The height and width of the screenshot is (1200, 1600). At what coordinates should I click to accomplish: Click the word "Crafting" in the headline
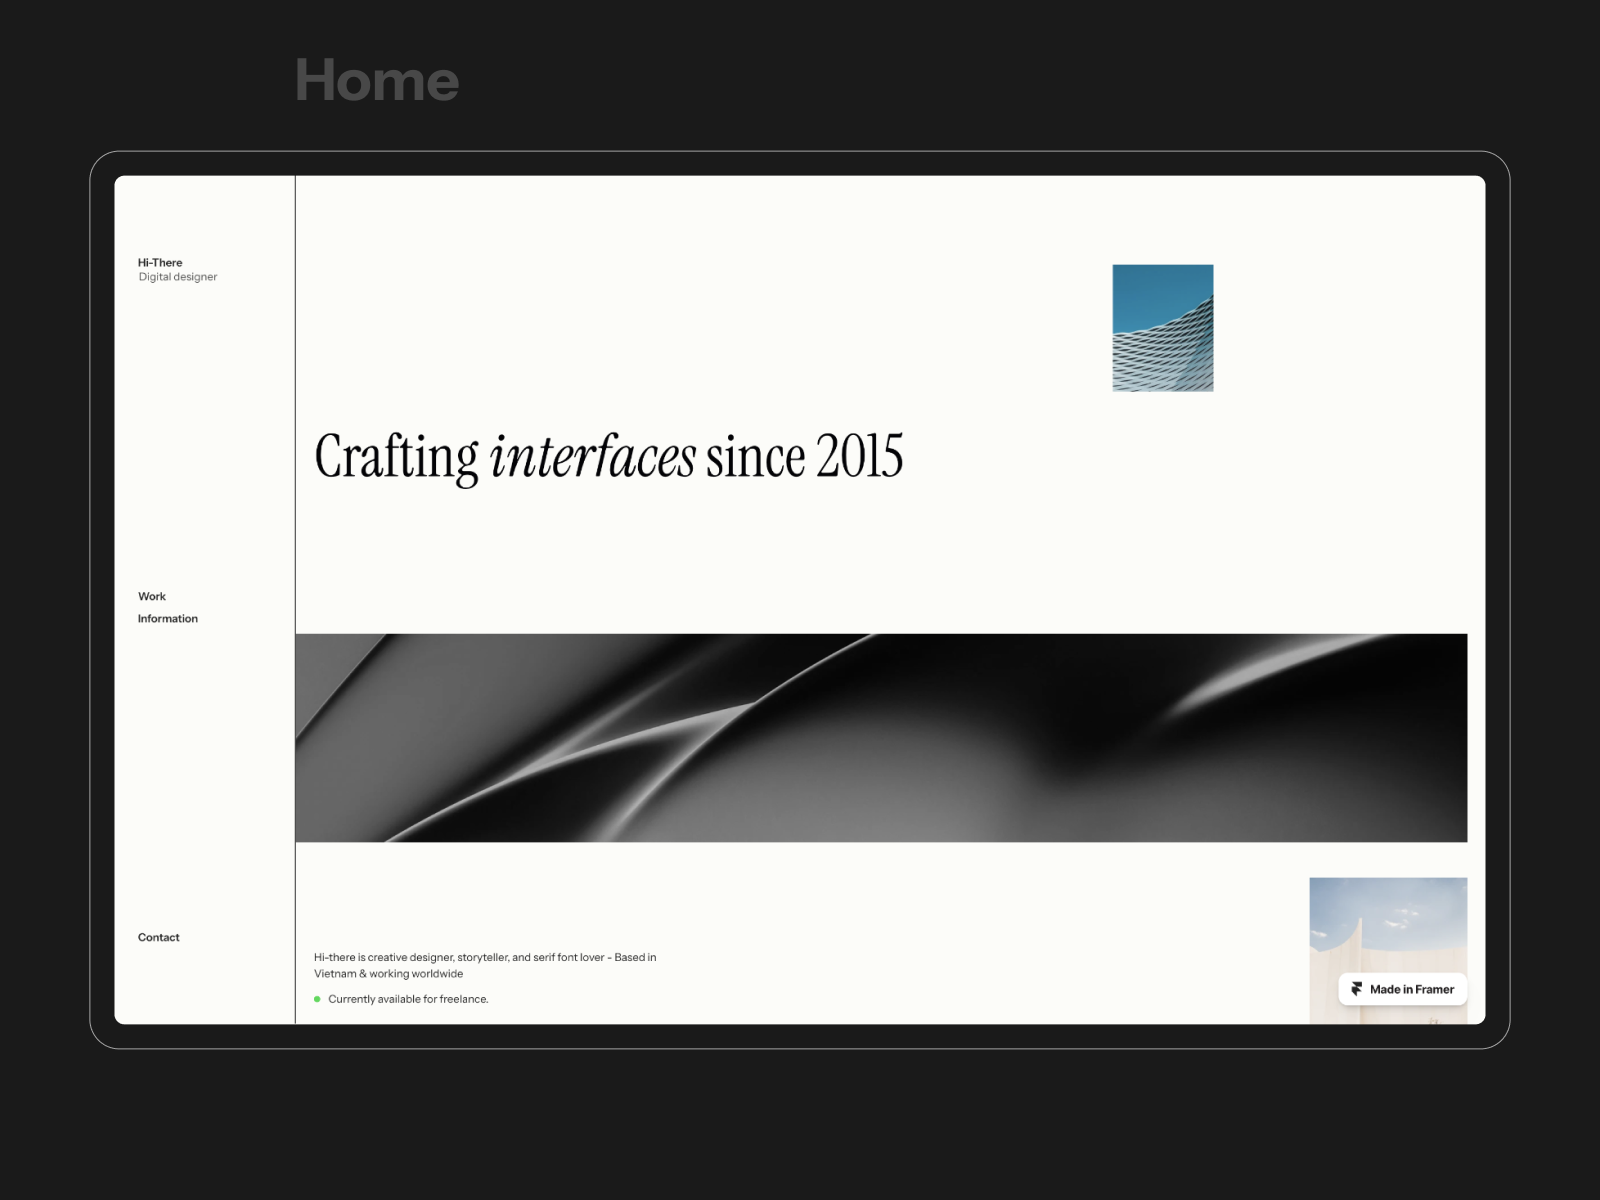pyautogui.click(x=397, y=457)
